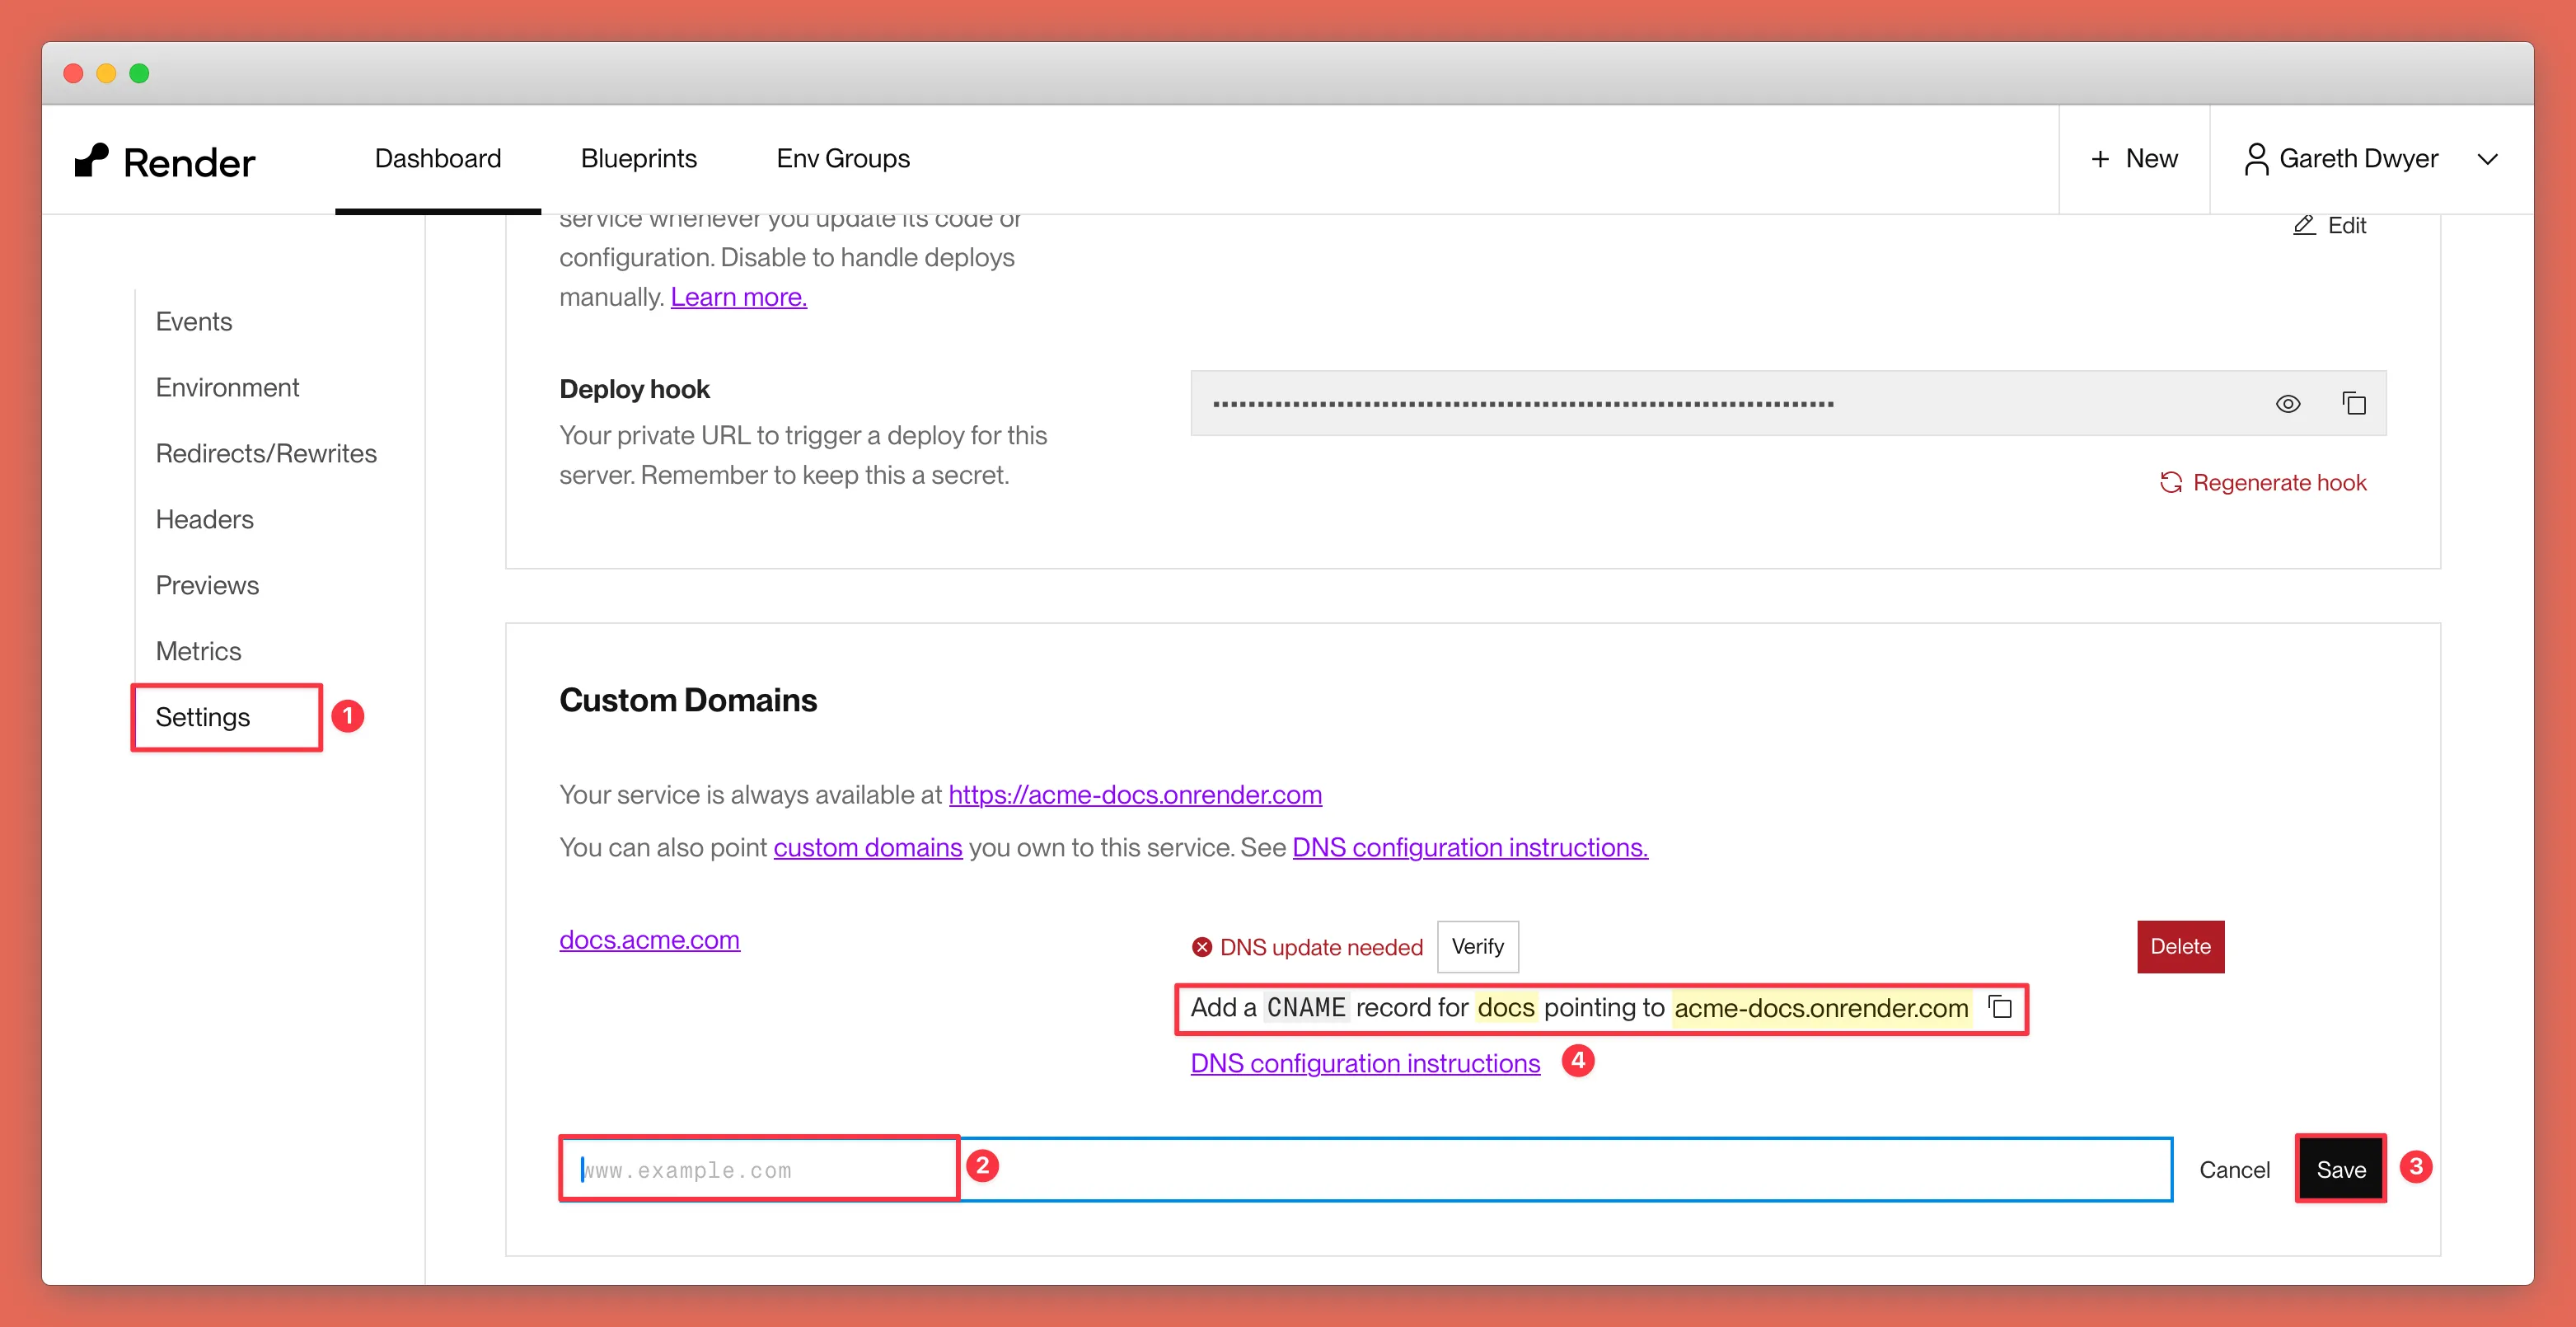Click the regenerate hook icon
The height and width of the screenshot is (1327, 2576).
pyautogui.click(x=2170, y=482)
